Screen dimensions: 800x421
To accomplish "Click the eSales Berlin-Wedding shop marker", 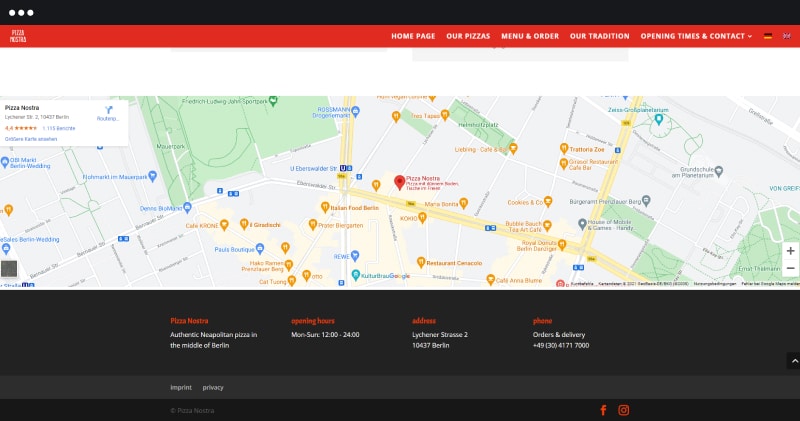I will (6, 249).
